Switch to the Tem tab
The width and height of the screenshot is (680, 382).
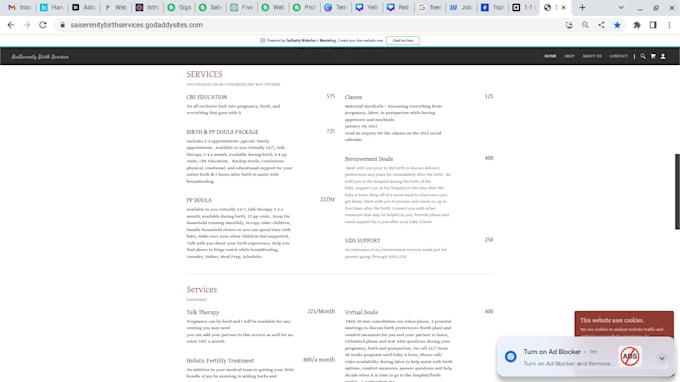[x=336, y=7]
